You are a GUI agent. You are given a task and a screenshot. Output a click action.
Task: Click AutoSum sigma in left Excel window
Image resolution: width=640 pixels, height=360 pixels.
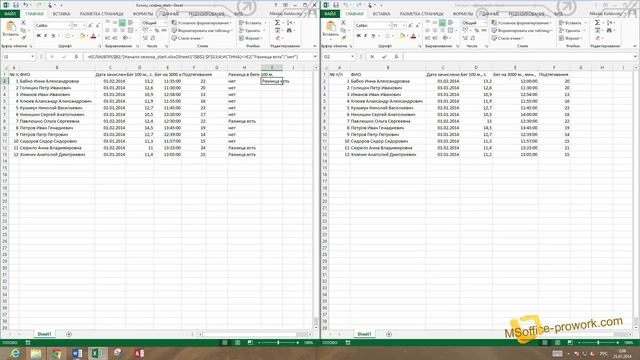[278, 23]
